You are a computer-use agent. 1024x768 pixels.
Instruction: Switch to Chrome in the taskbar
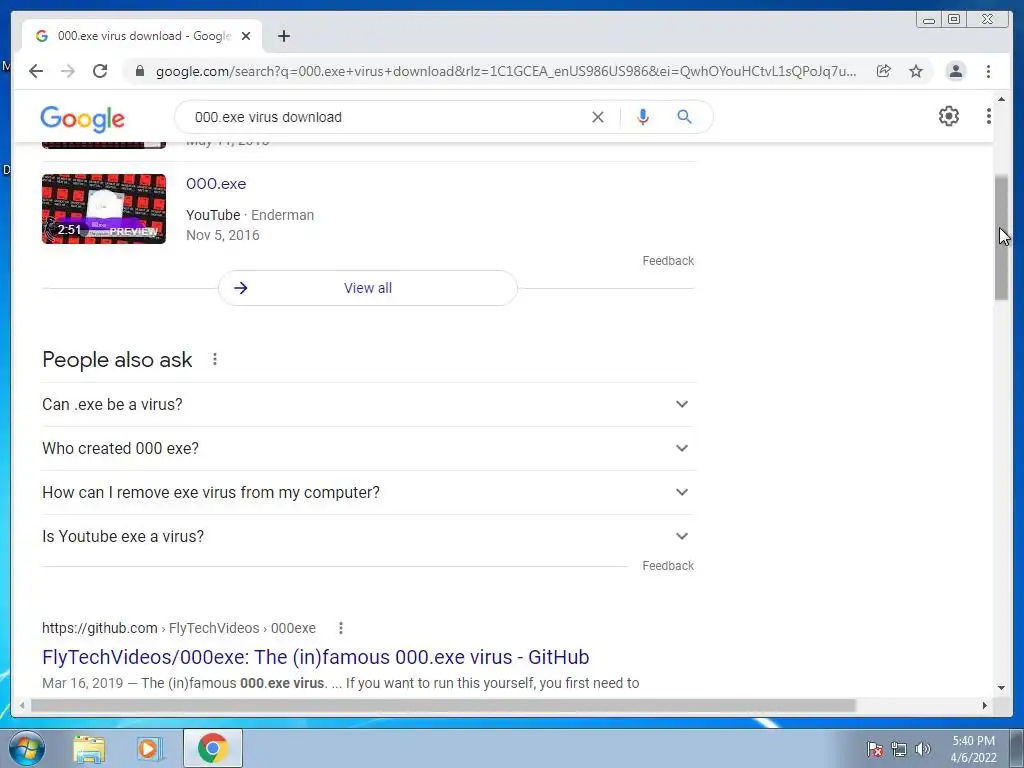click(x=212, y=748)
